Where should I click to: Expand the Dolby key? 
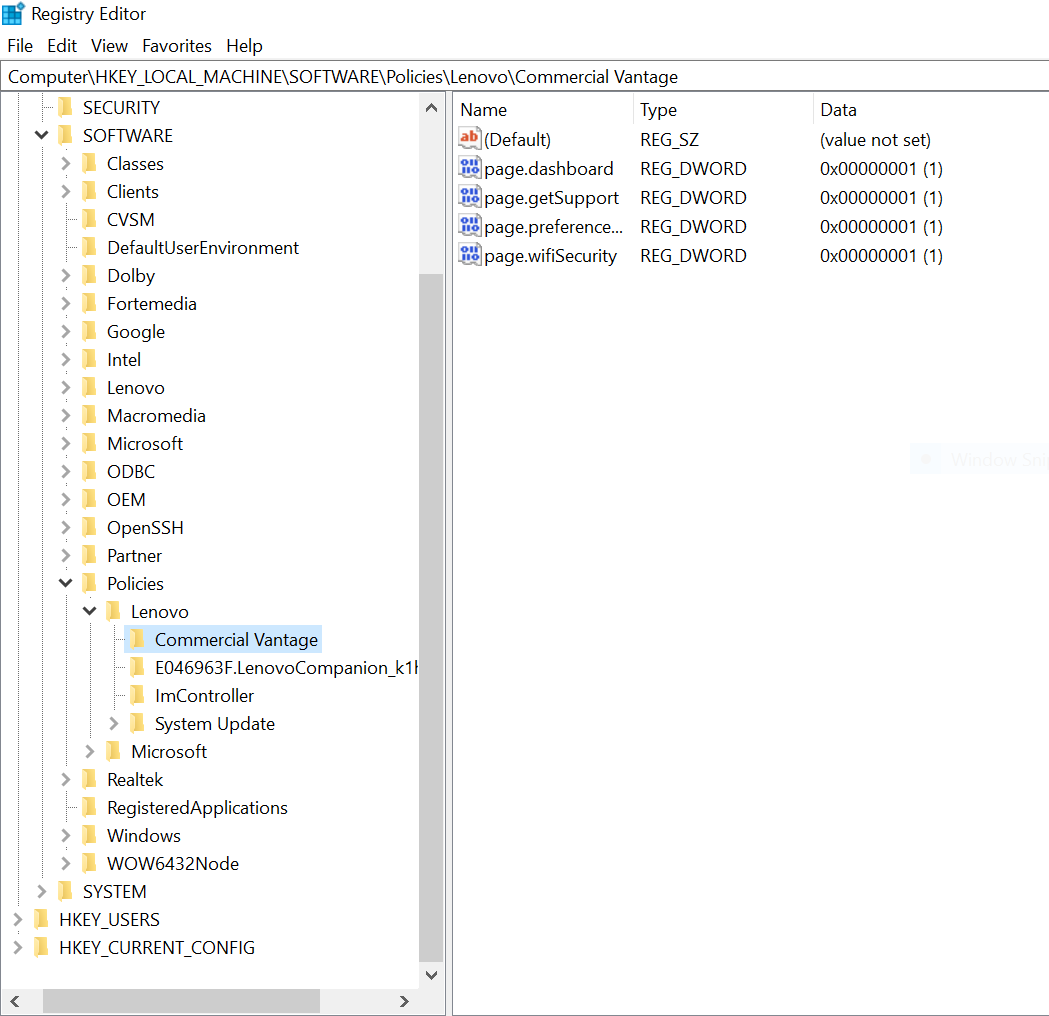pyautogui.click(x=66, y=276)
